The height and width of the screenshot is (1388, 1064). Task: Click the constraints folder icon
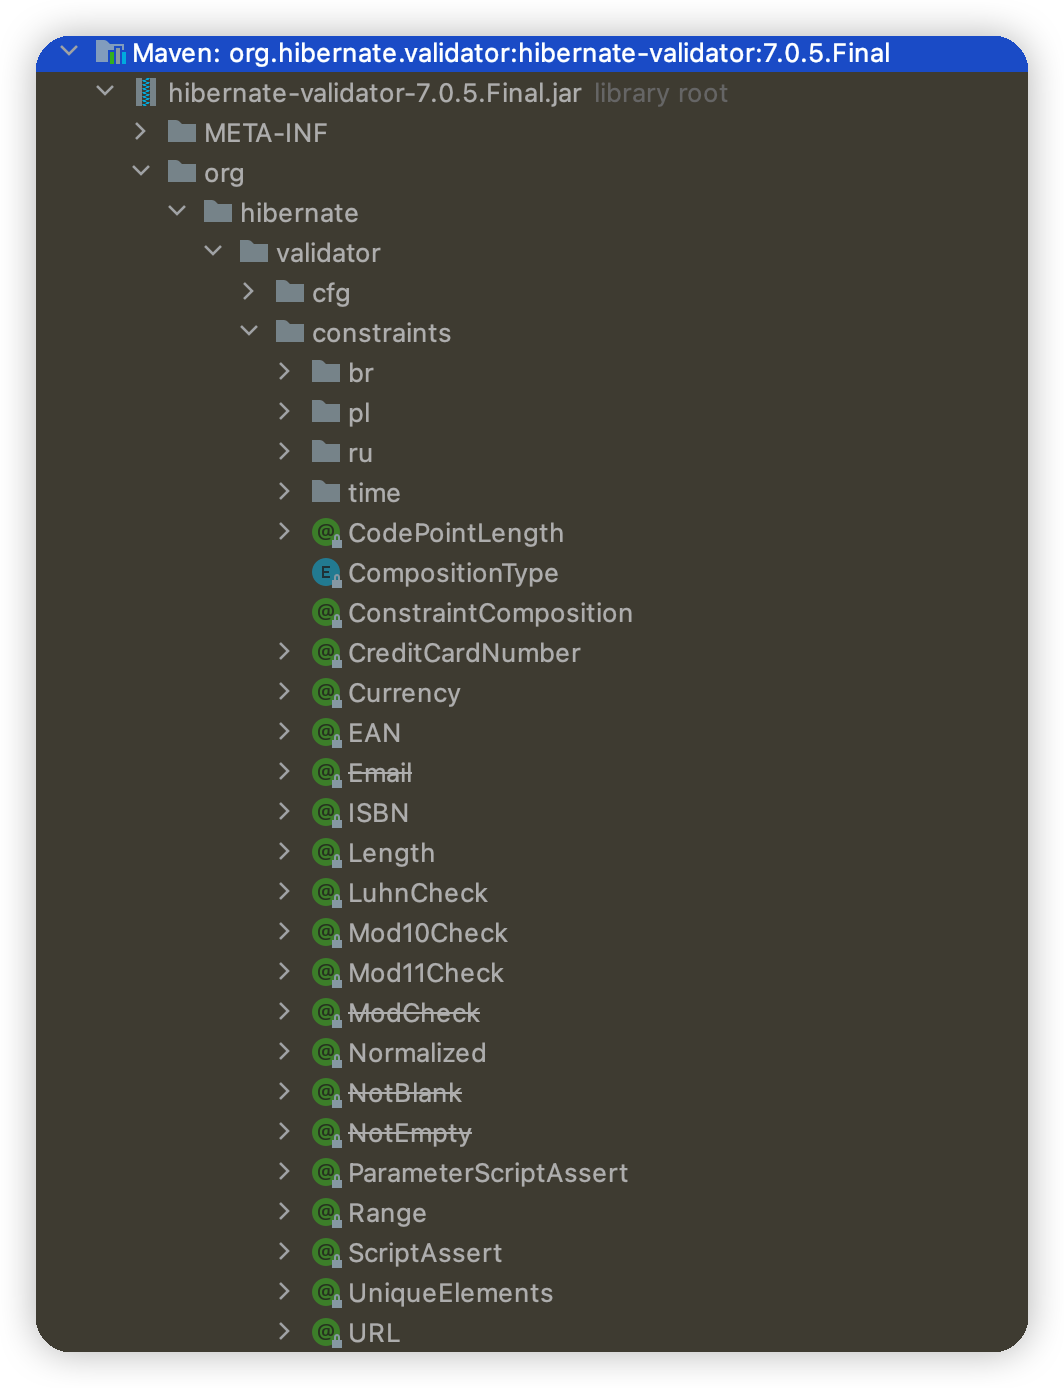click(x=290, y=332)
